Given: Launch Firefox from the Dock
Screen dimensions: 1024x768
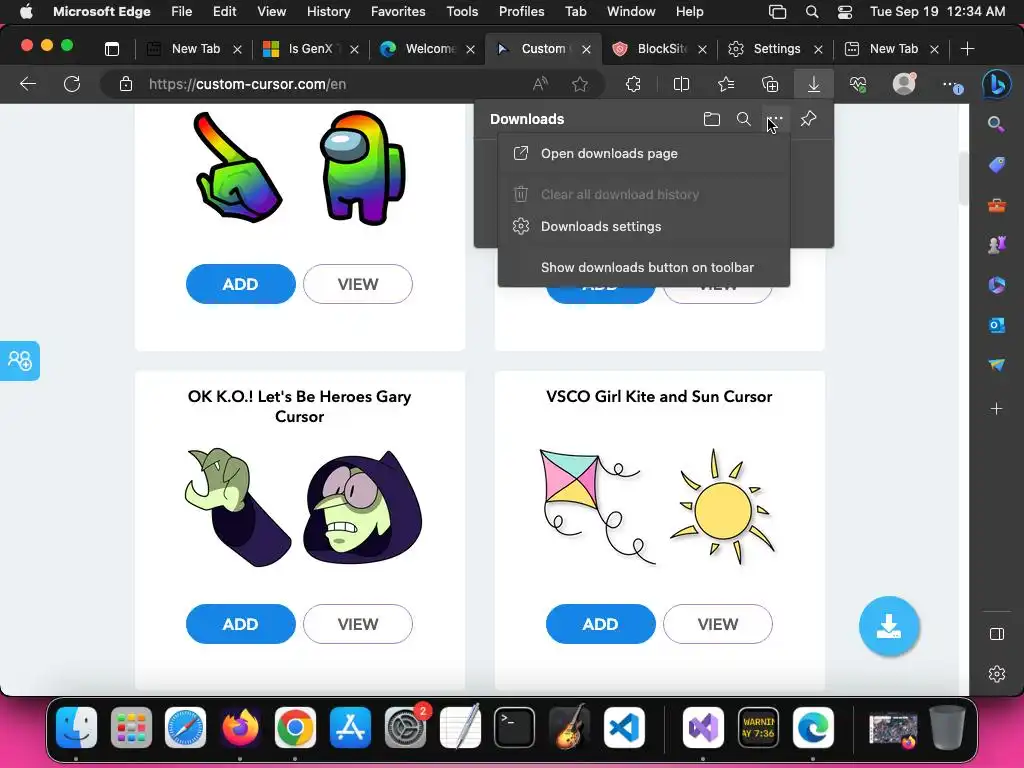Looking at the screenshot, I should [240, 728].
